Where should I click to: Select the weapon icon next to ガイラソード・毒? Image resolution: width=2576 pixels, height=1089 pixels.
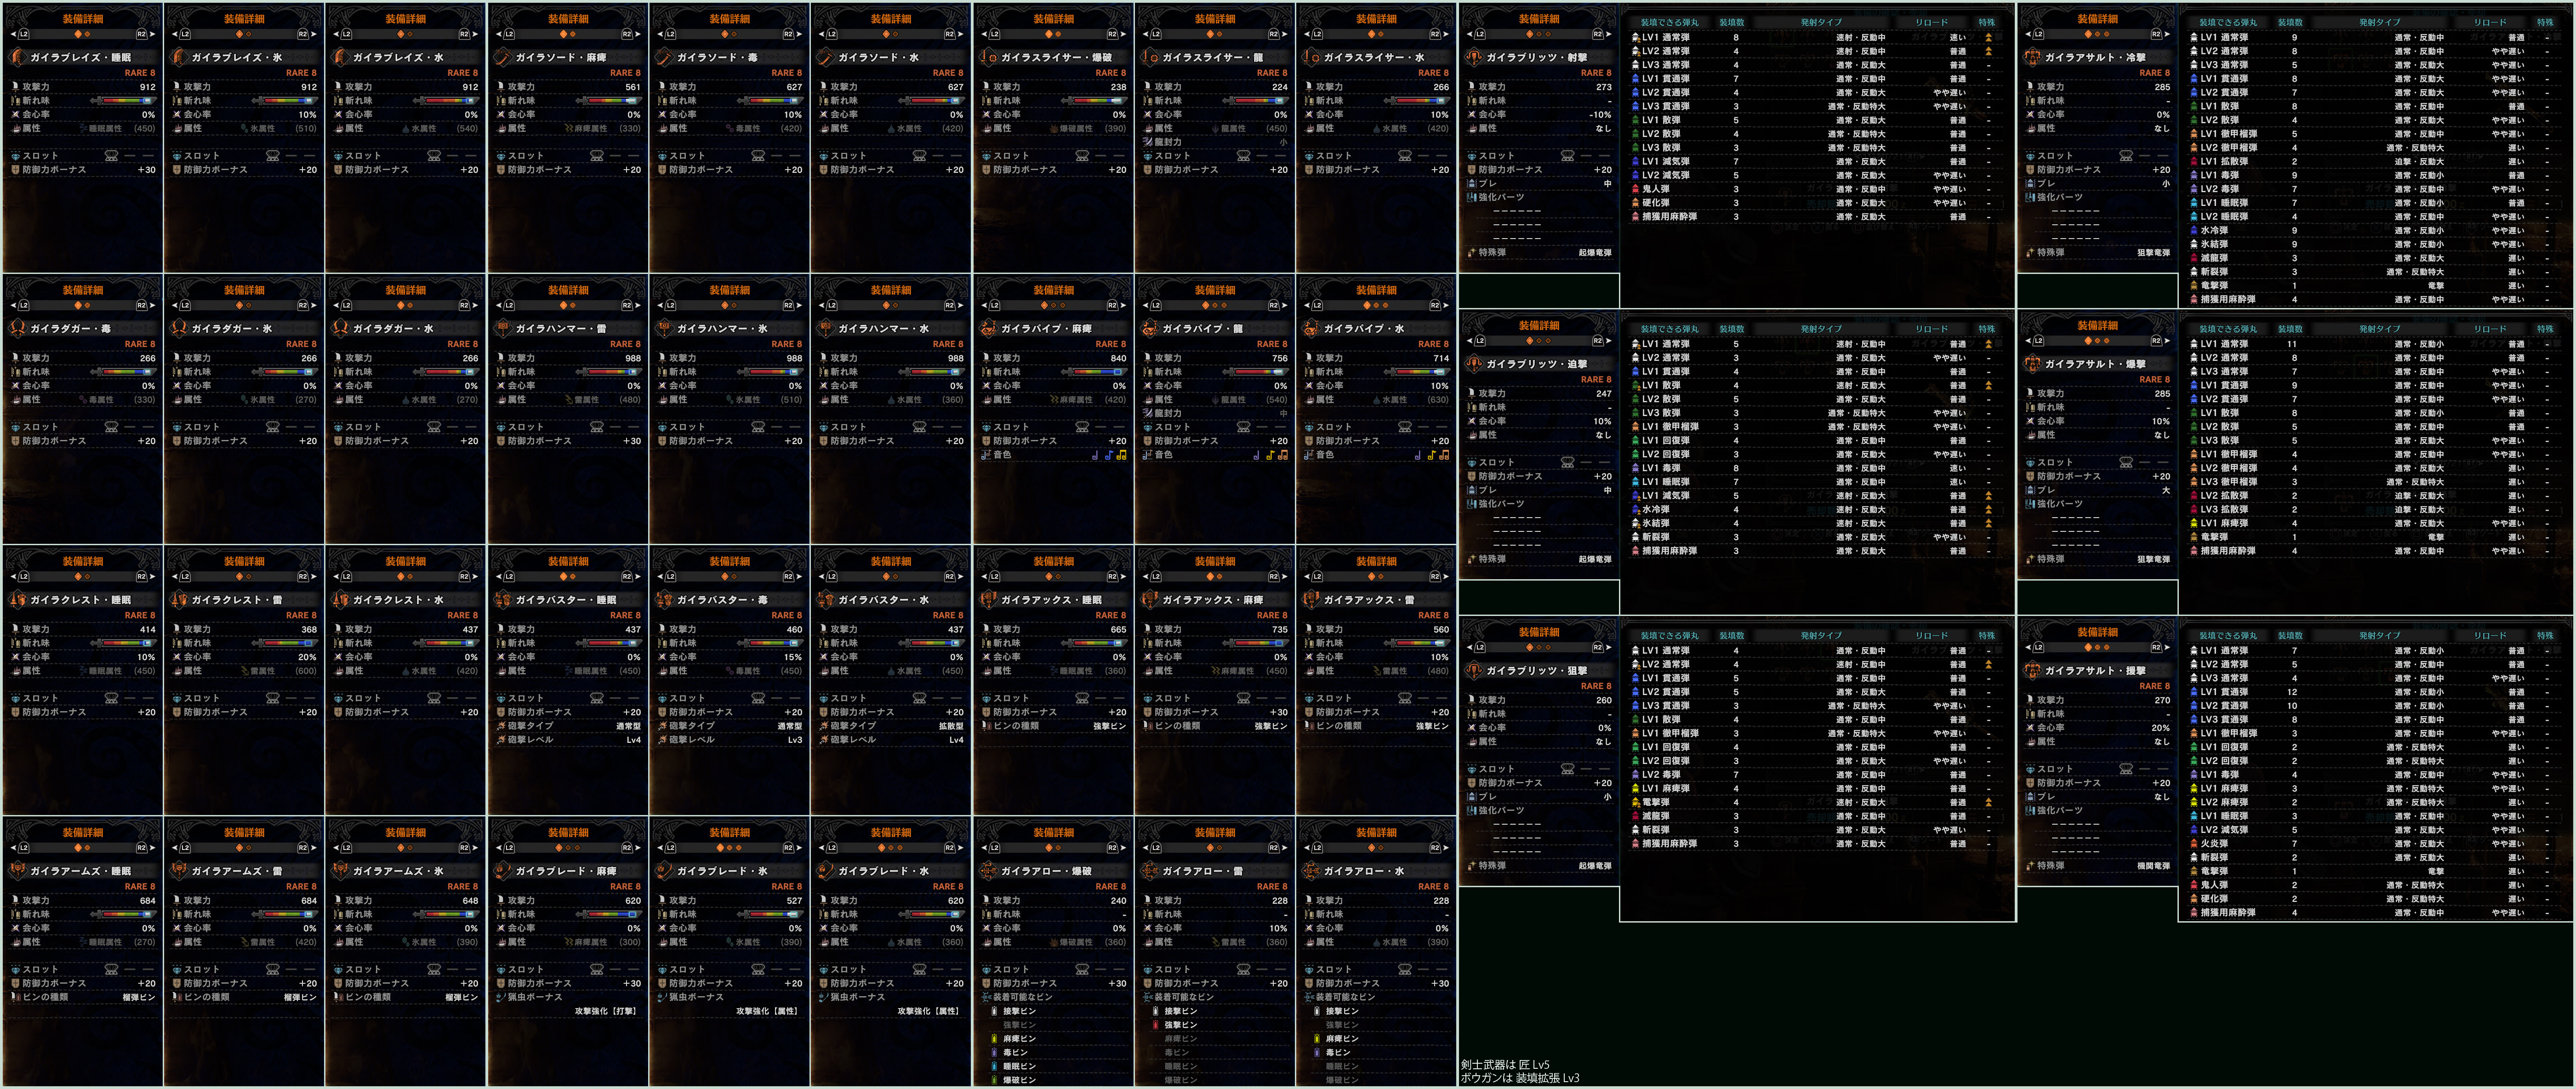click(664, 57)
